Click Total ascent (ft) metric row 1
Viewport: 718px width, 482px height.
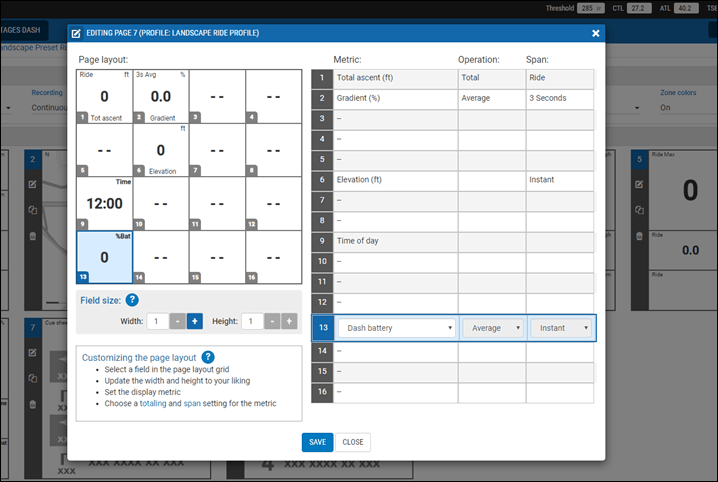395,78
